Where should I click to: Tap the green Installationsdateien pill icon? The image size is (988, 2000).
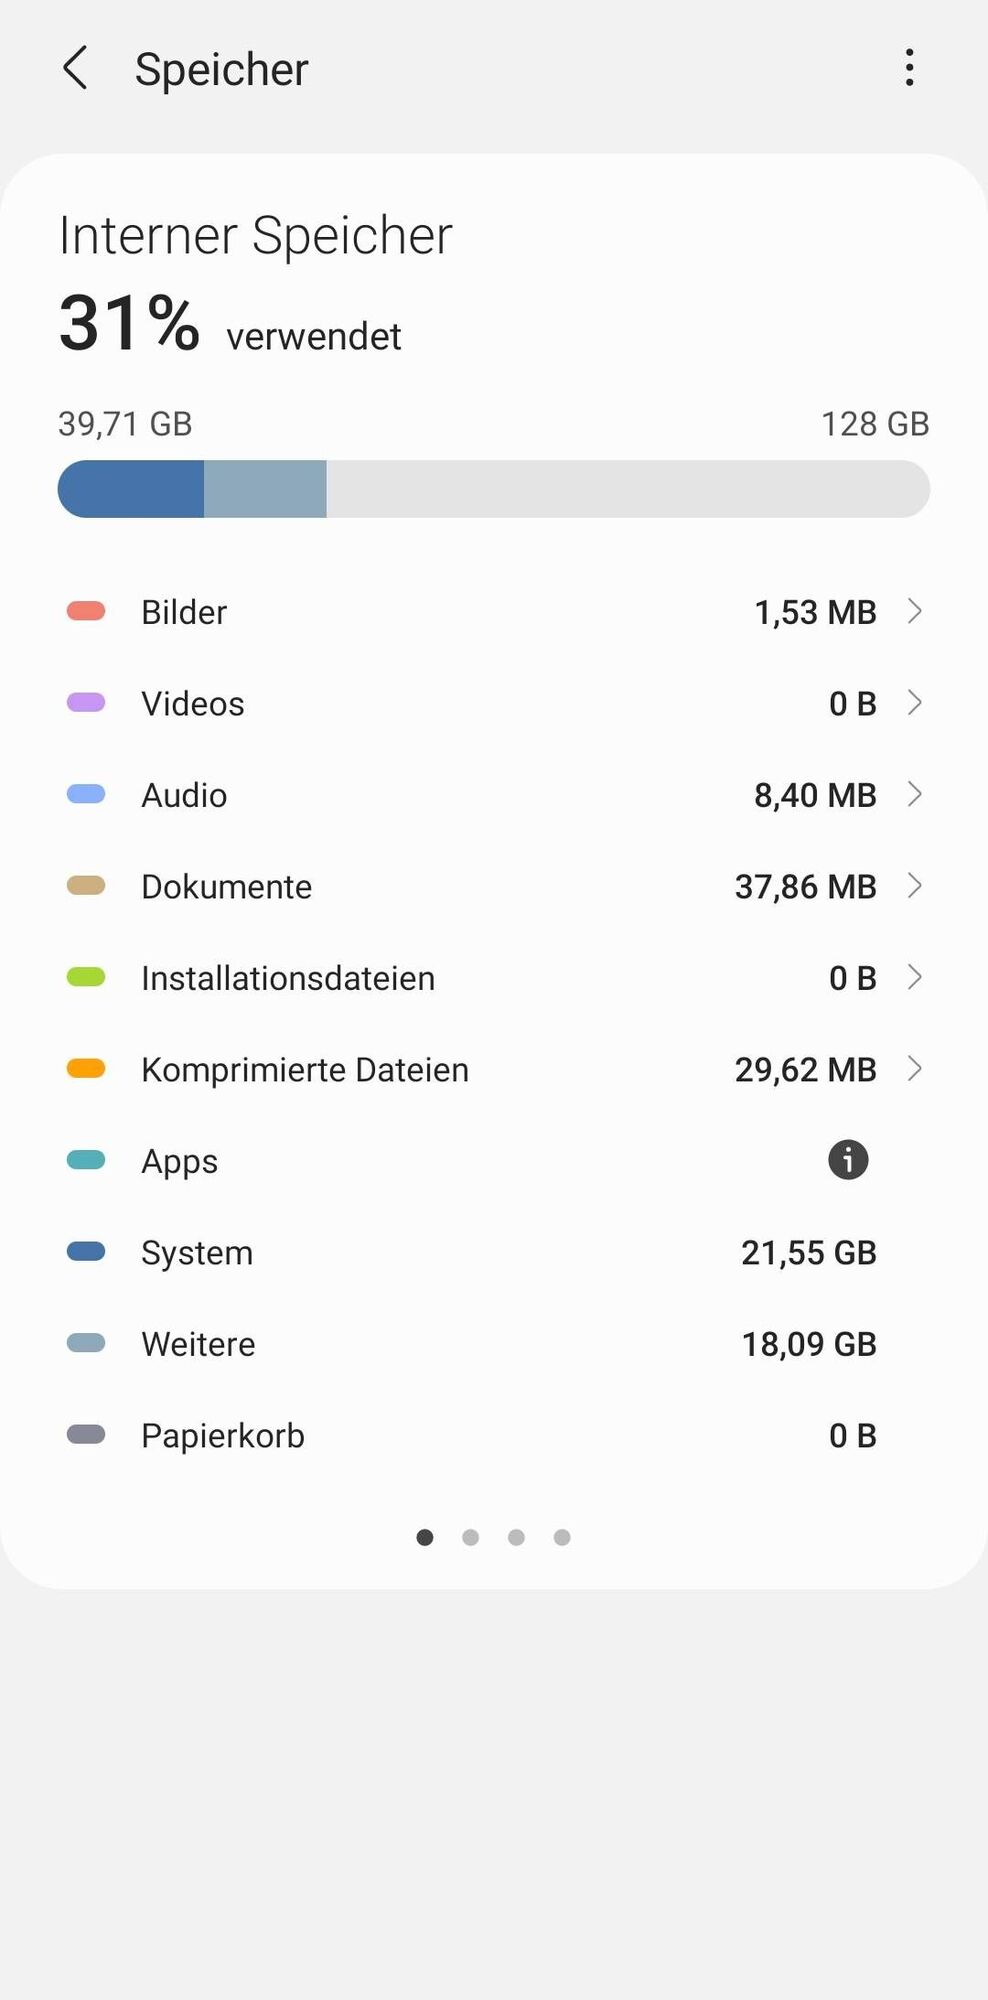pos(86,977)
